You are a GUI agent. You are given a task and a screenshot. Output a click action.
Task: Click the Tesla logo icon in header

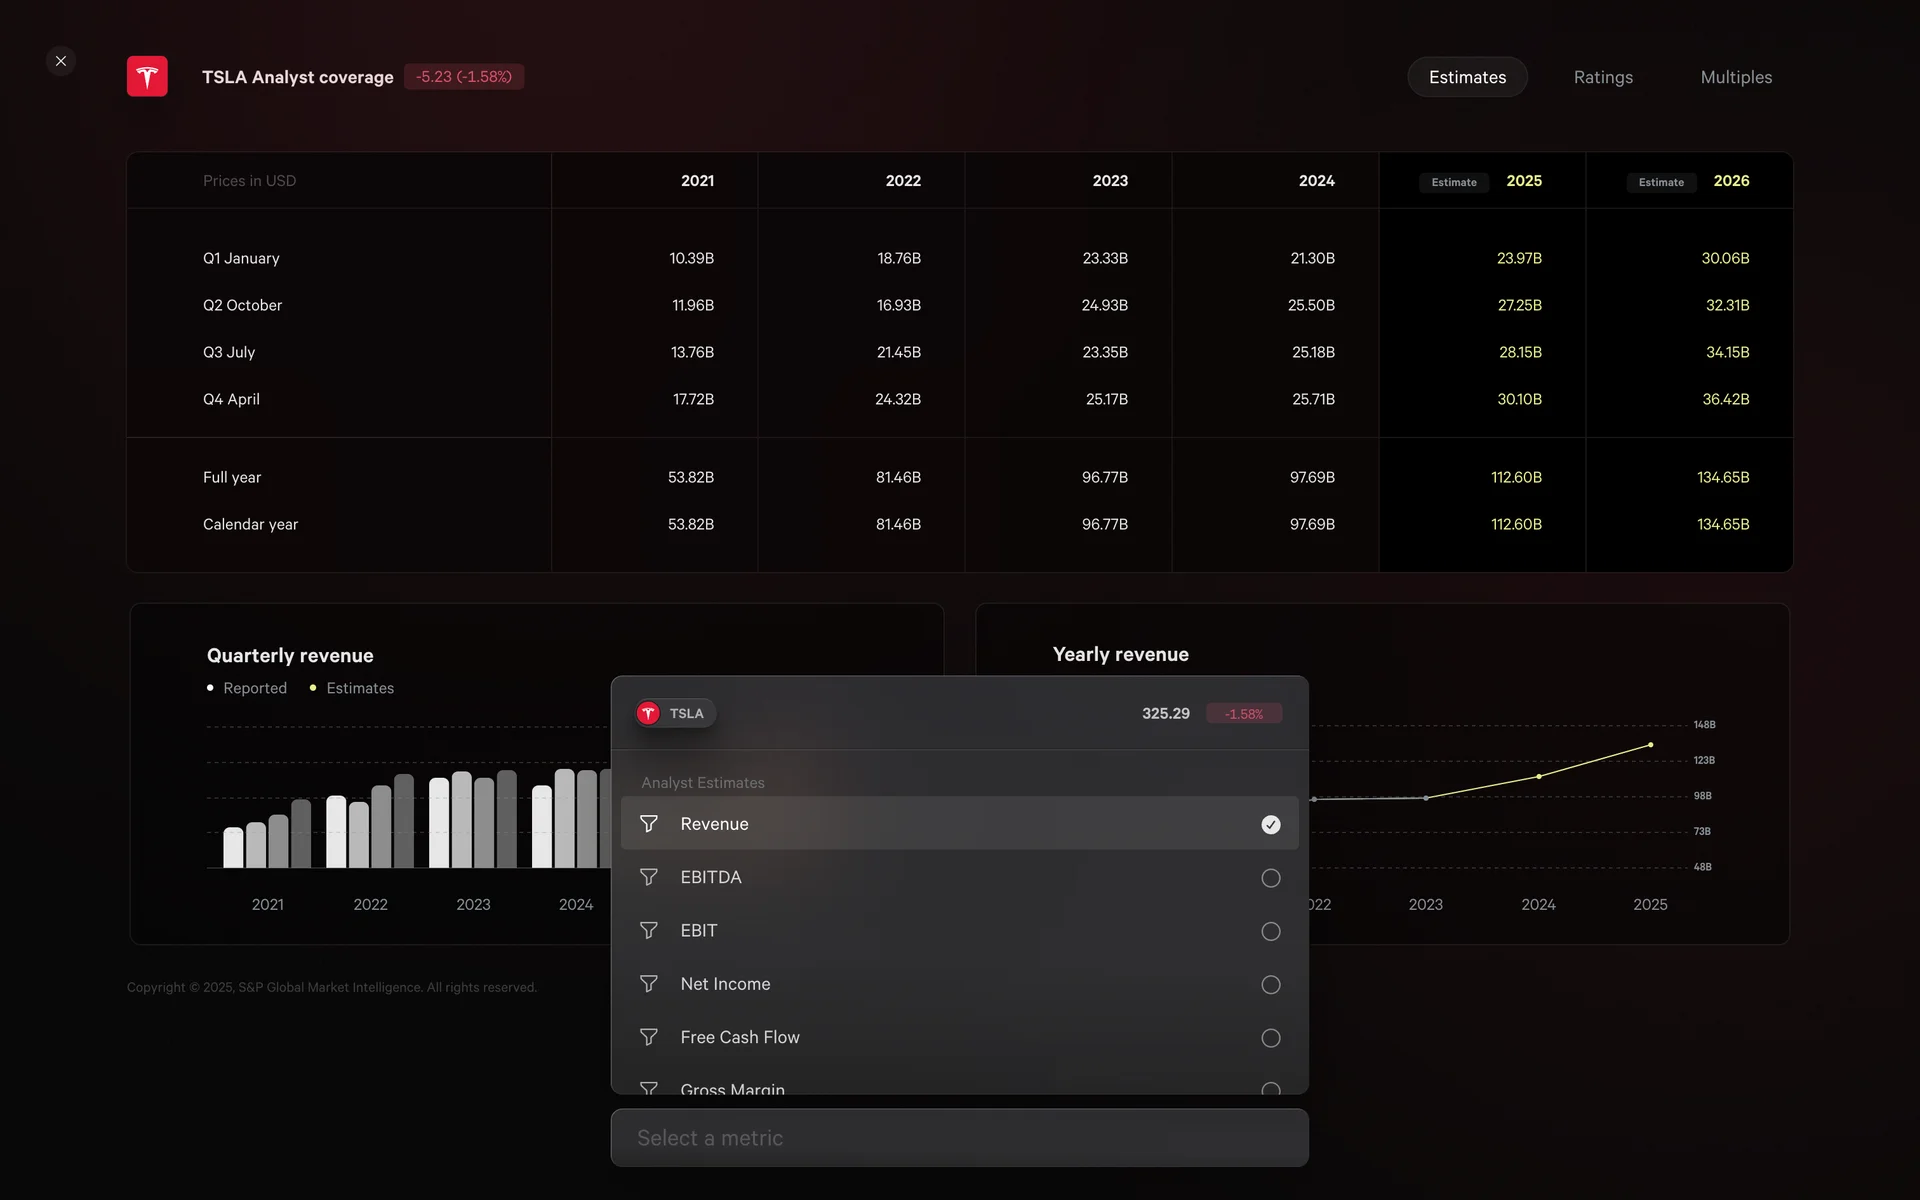(147, 77)
